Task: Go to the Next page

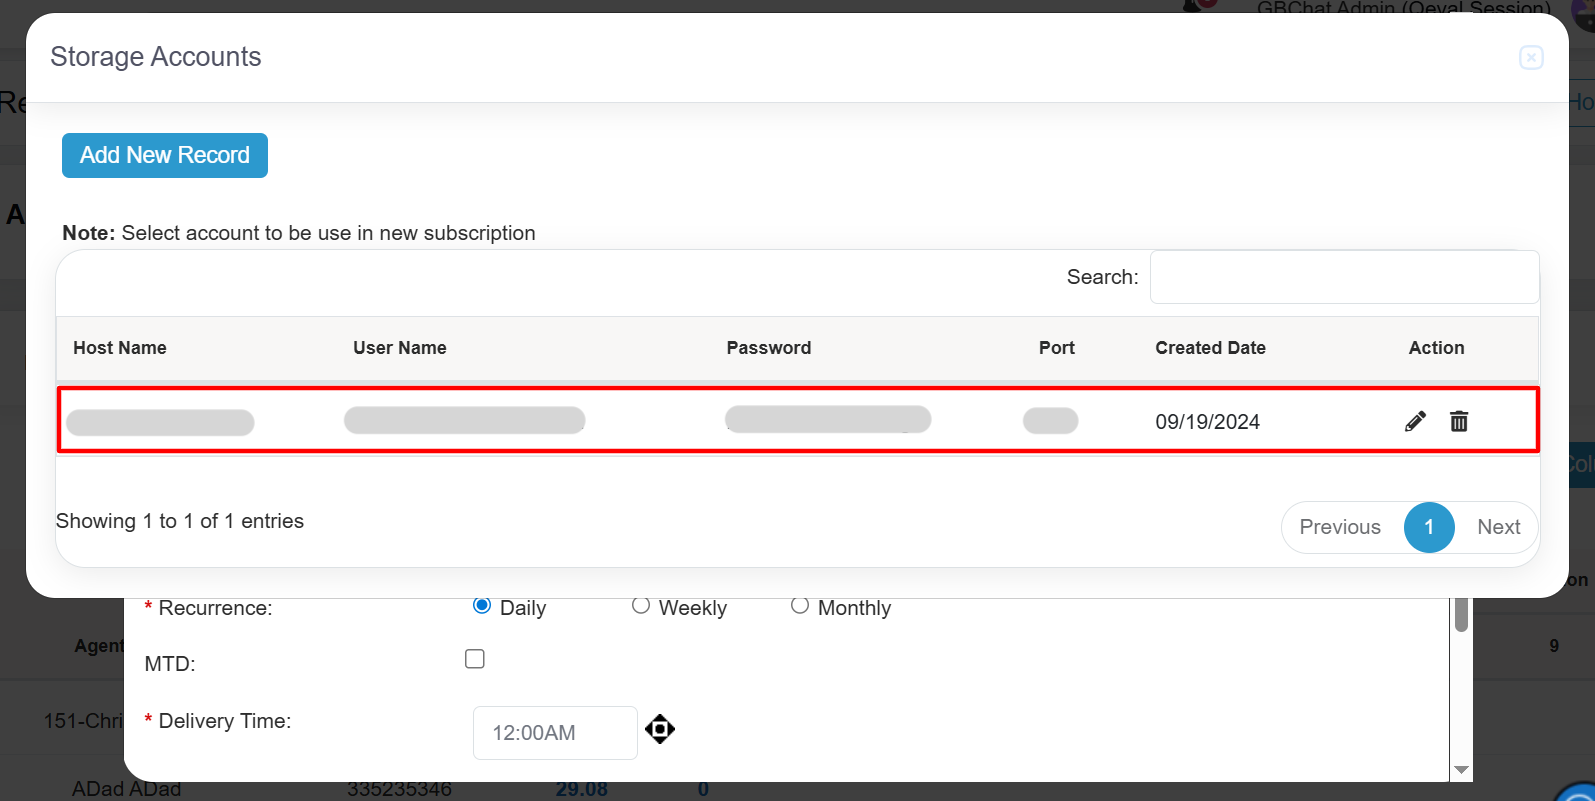Action: pyautogui.click(x=1498, y=527)
